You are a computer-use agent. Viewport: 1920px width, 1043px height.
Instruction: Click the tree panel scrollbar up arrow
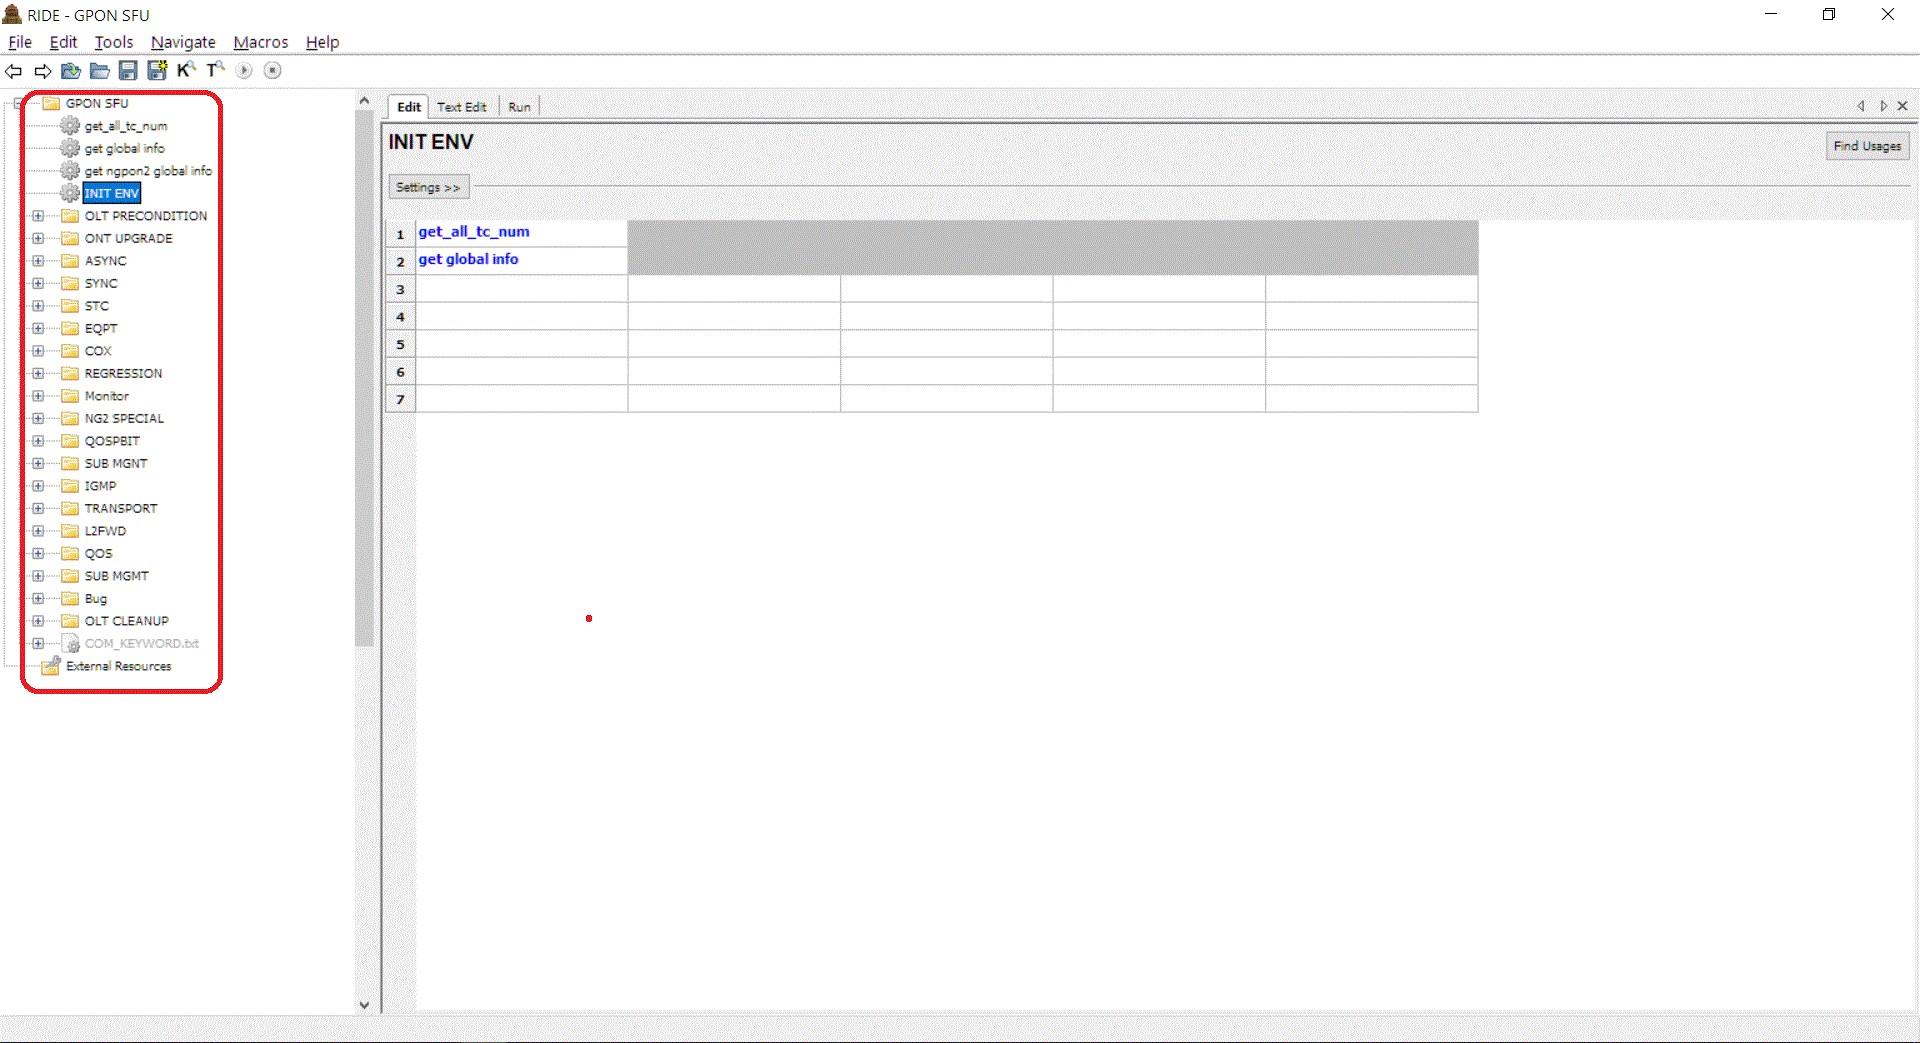point(364,101)
